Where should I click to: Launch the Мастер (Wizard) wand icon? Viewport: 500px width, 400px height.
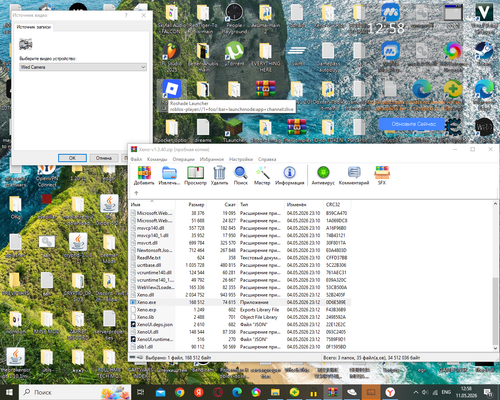pos(262,176)
